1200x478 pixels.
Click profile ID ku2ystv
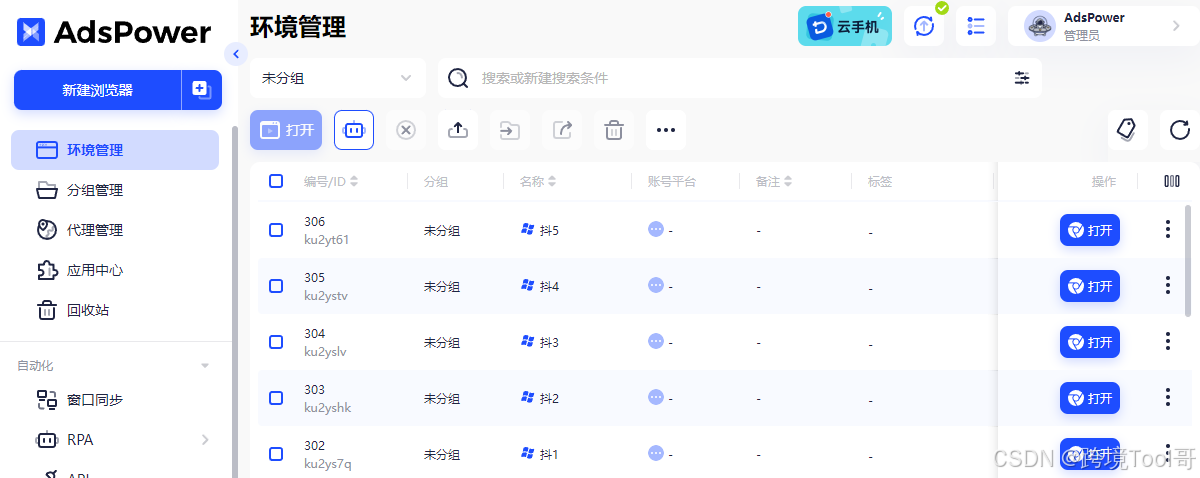(x=326, y=295)
